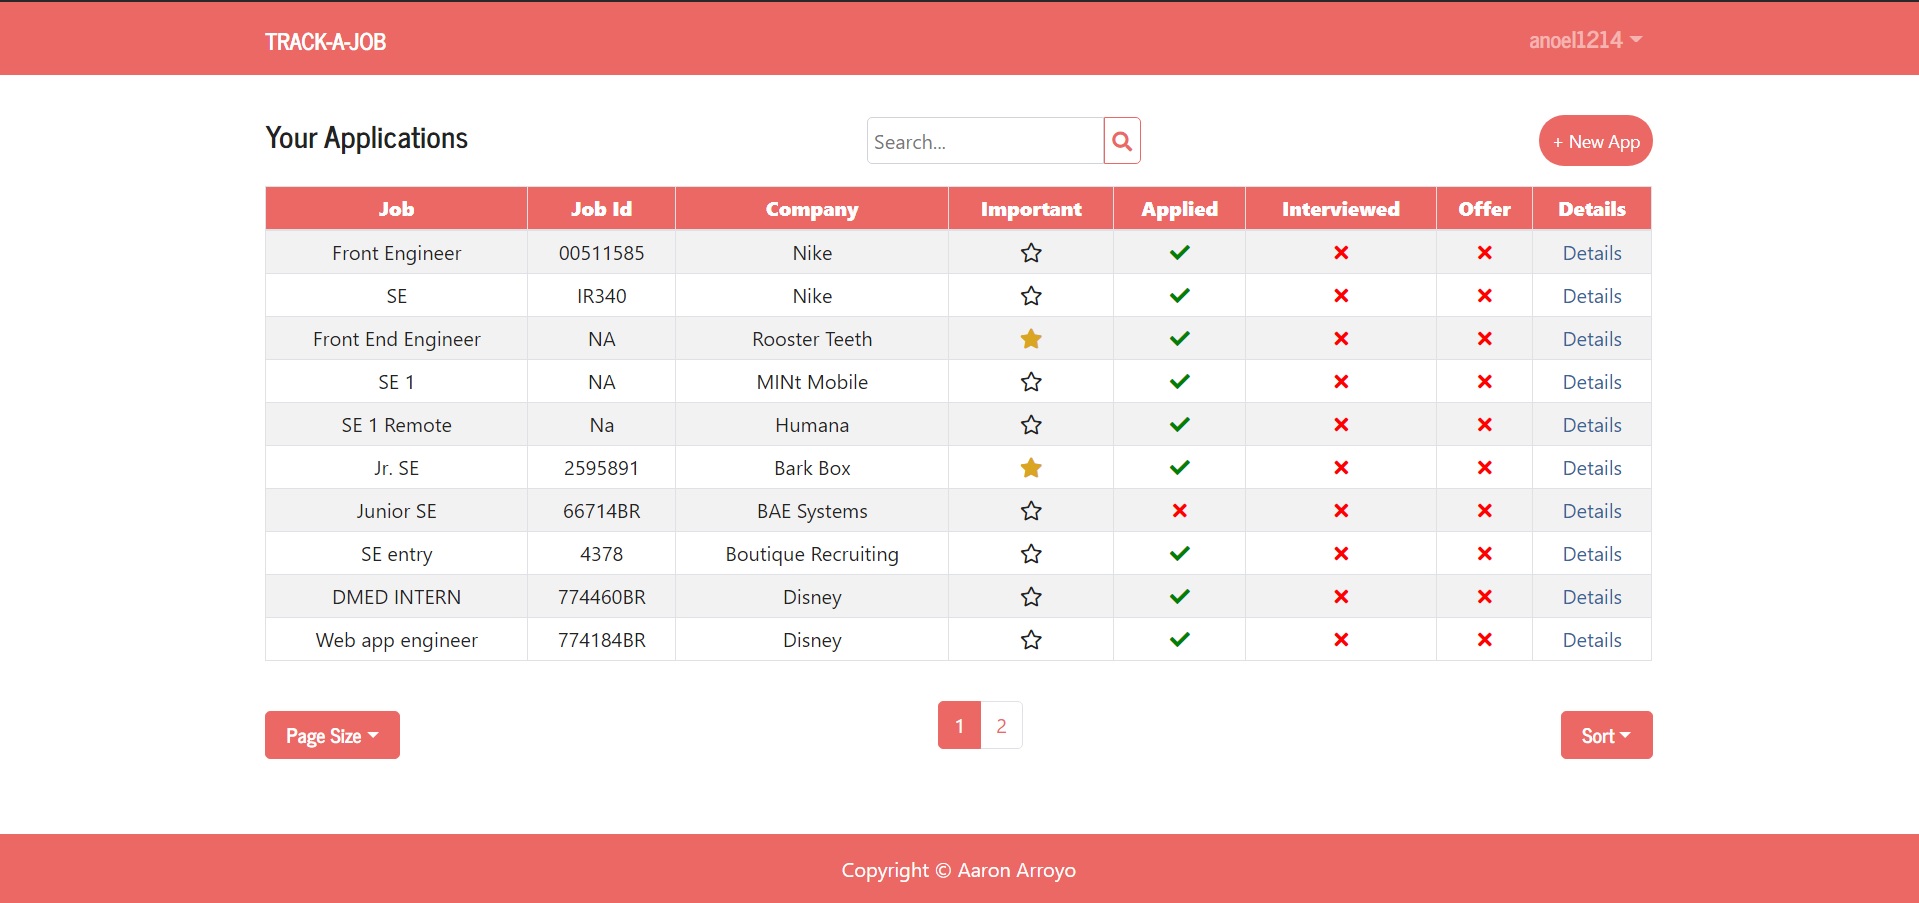The image size is (1919, 903).
Task: Toggle important star for Boutique Recruiting row
Action: click(1031, 554)
